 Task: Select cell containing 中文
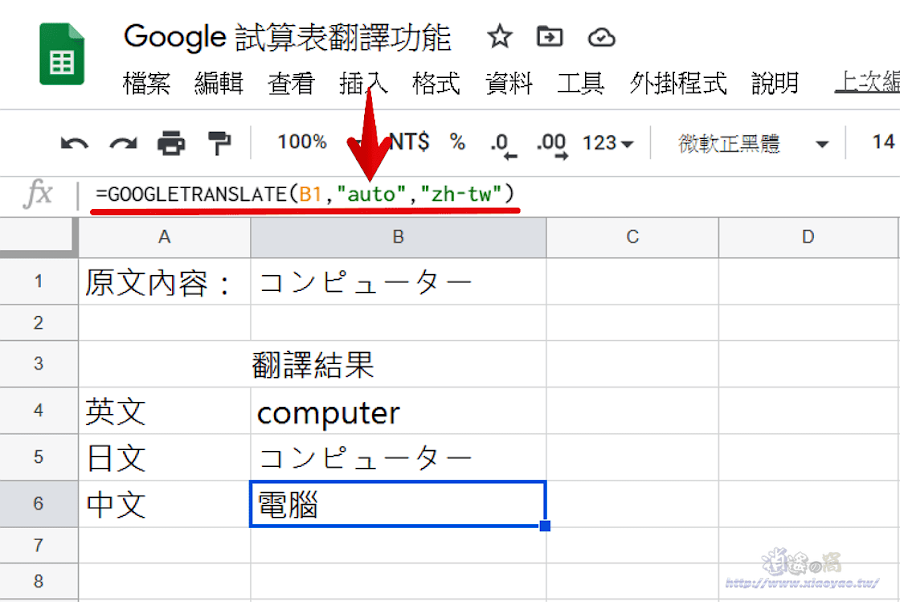point(165,504)
